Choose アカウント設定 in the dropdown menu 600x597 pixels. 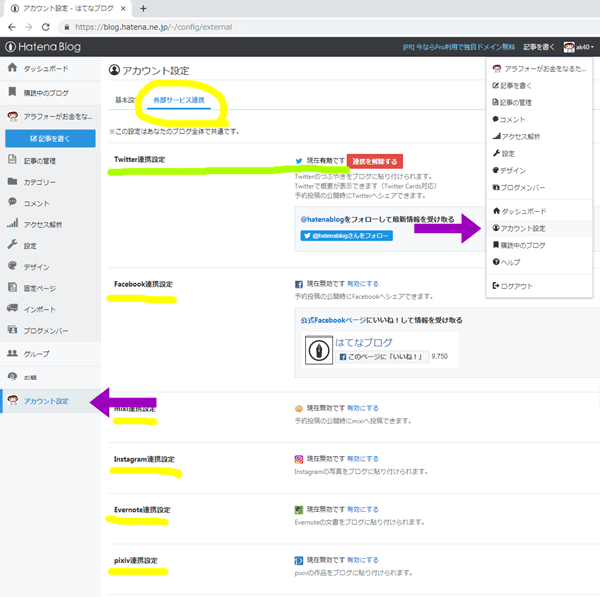(x=539, y=228)
